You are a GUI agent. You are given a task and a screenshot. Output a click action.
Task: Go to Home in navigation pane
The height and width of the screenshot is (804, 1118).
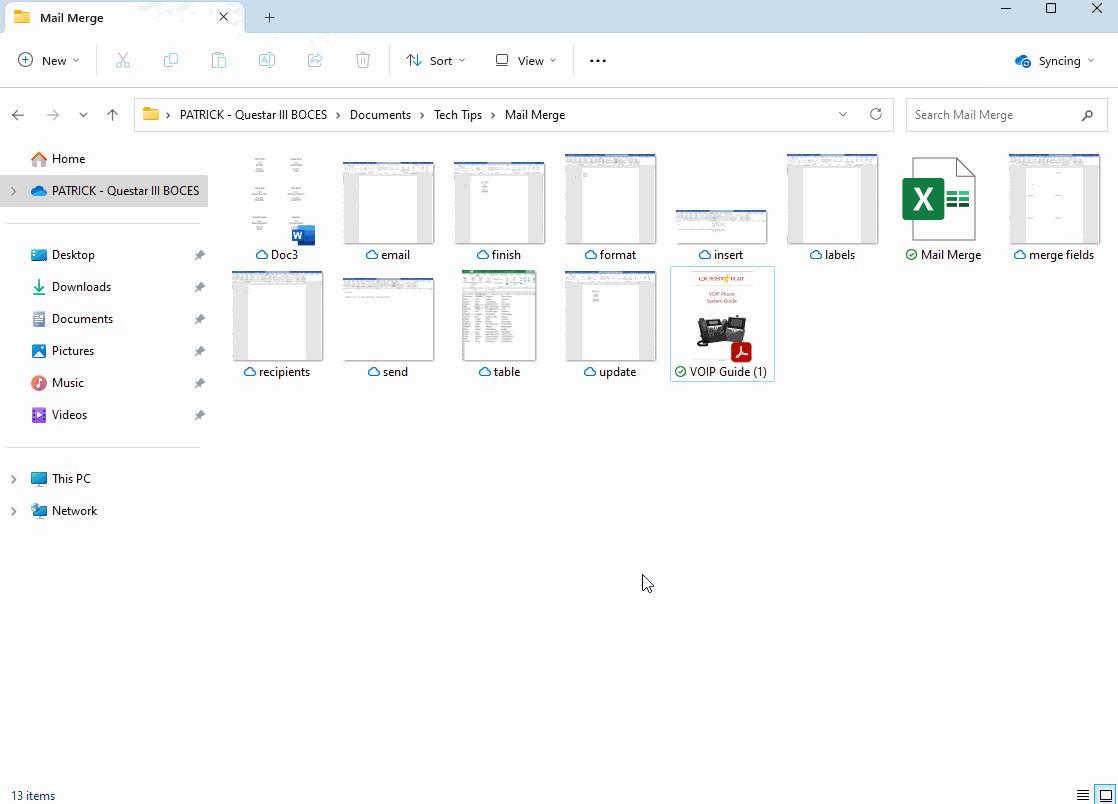(68, 158)
